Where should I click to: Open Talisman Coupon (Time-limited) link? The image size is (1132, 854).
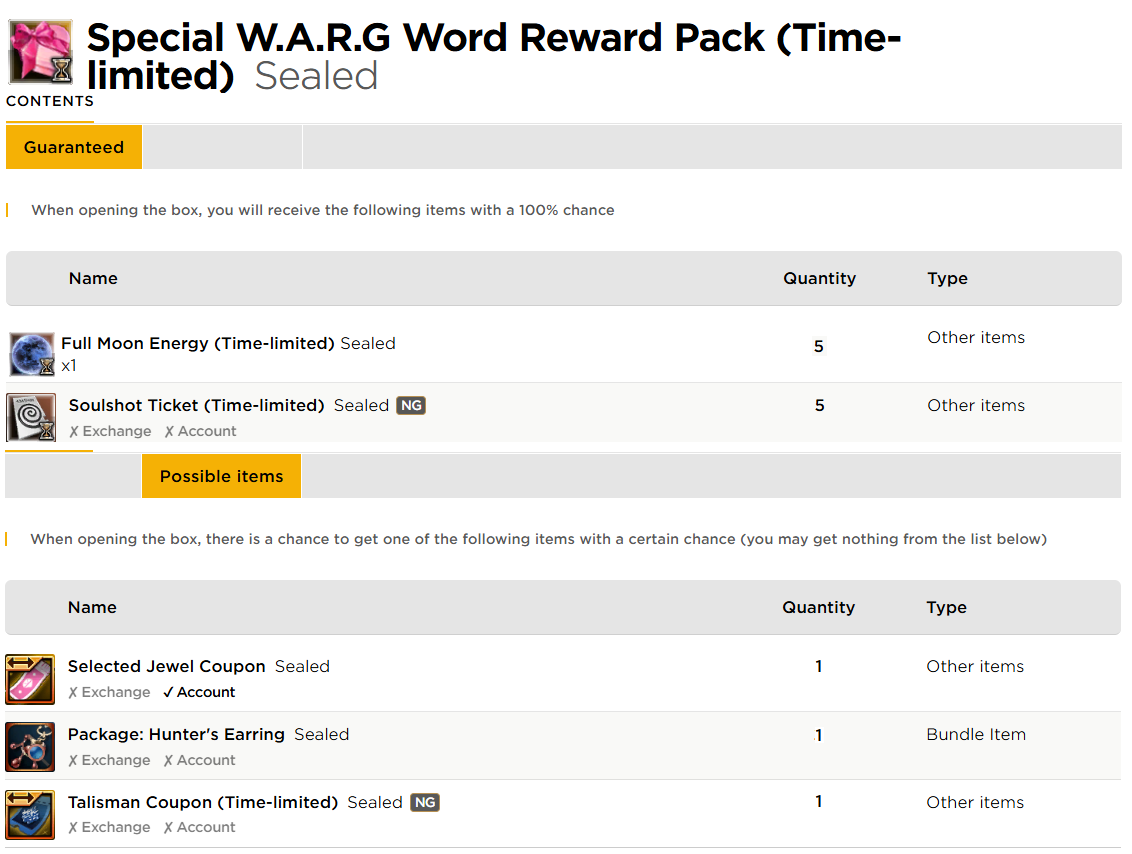point(203,802)
